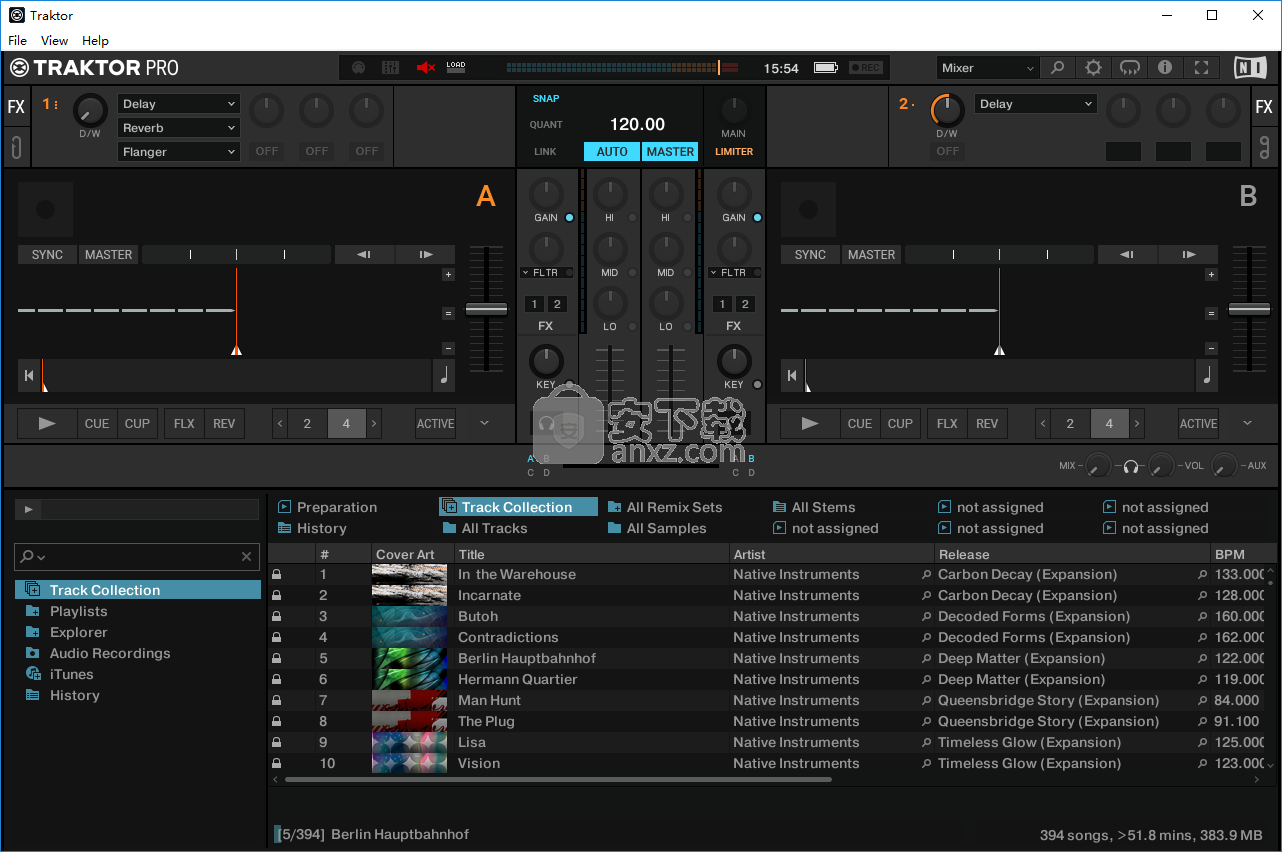Assign FX unit 1 to channel A
1282x852 pixels.
click(x=534, y=304)
